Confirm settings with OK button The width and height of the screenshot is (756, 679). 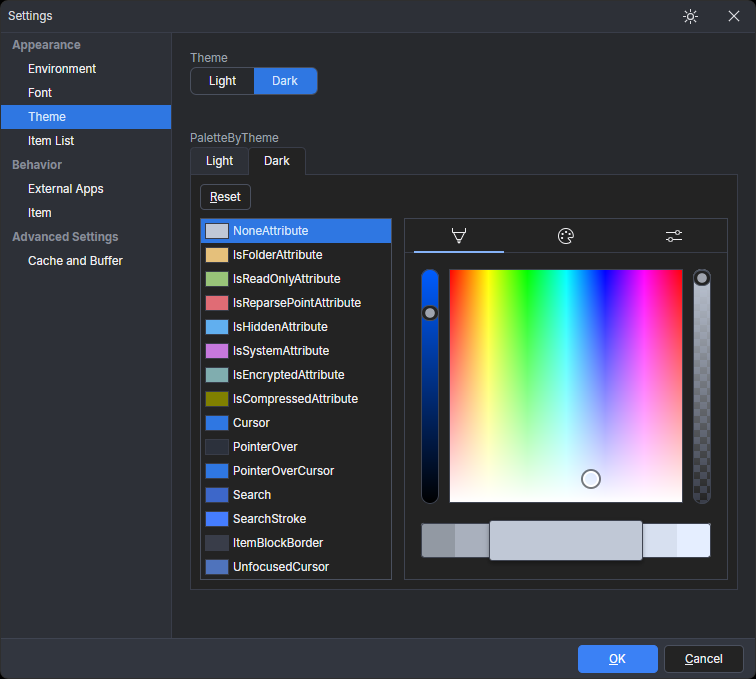[x=617, y=658]
